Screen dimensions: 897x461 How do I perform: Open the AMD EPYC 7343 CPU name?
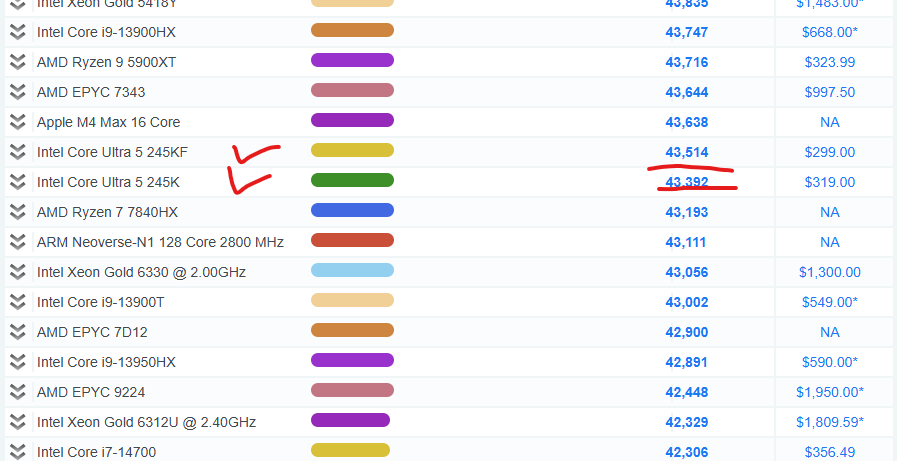[x=91, y=92]
